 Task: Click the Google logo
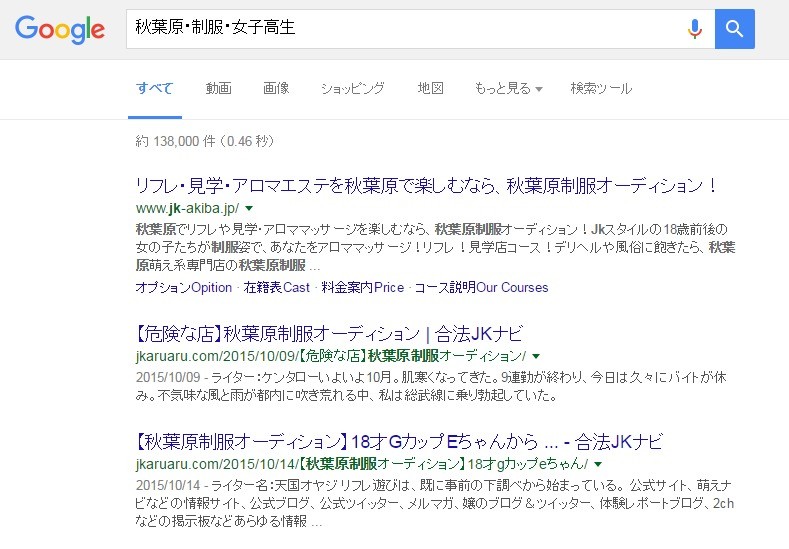pos(60,29)
